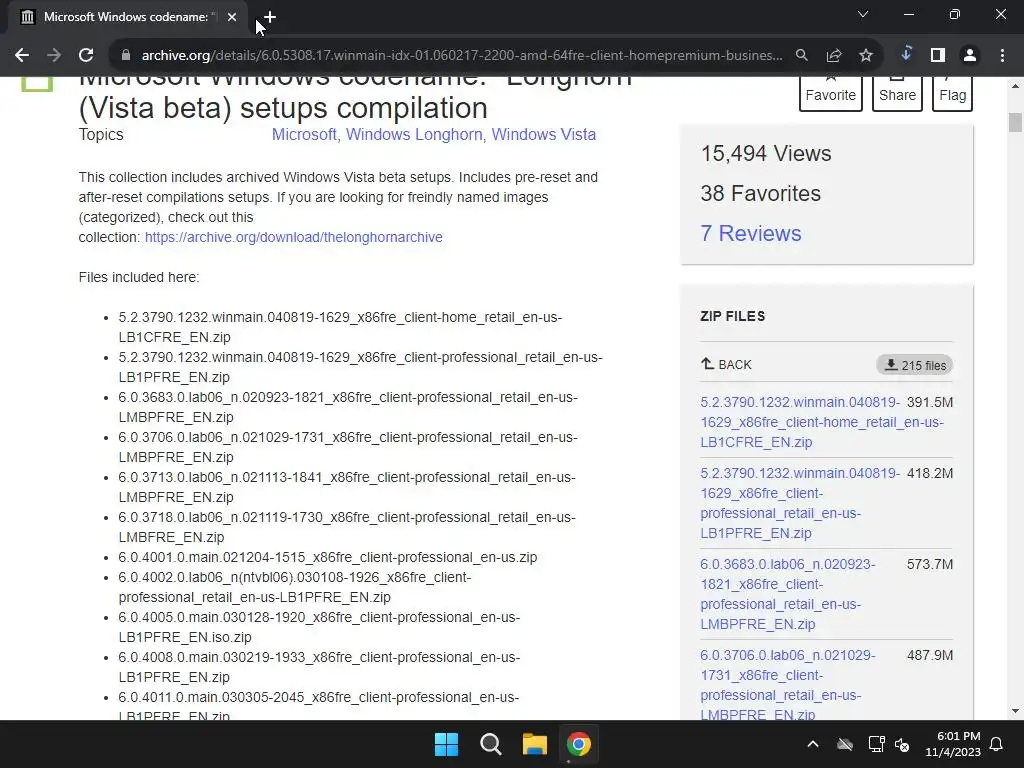Image resolution: width=1024 pixels, height=768 pixels.
Task: Go back to the previous page
Action: [x=22, y=56]
